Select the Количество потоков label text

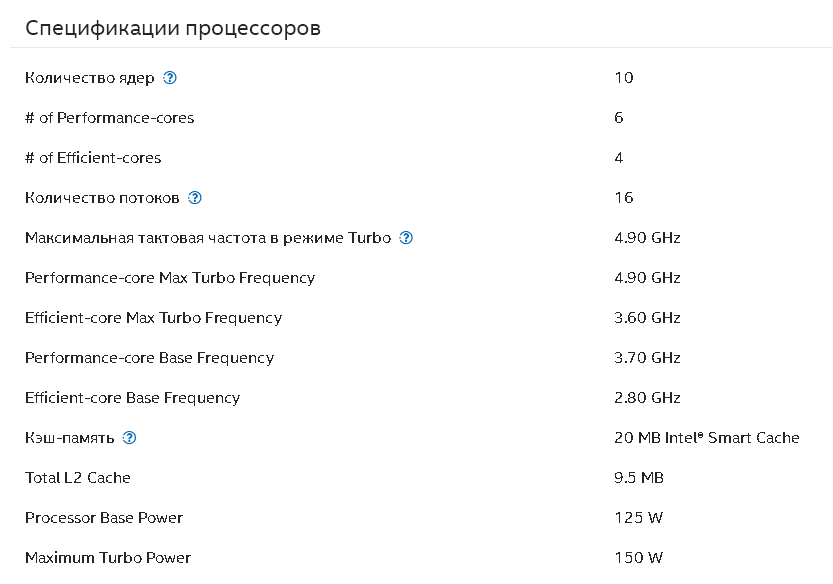[102, 198]
